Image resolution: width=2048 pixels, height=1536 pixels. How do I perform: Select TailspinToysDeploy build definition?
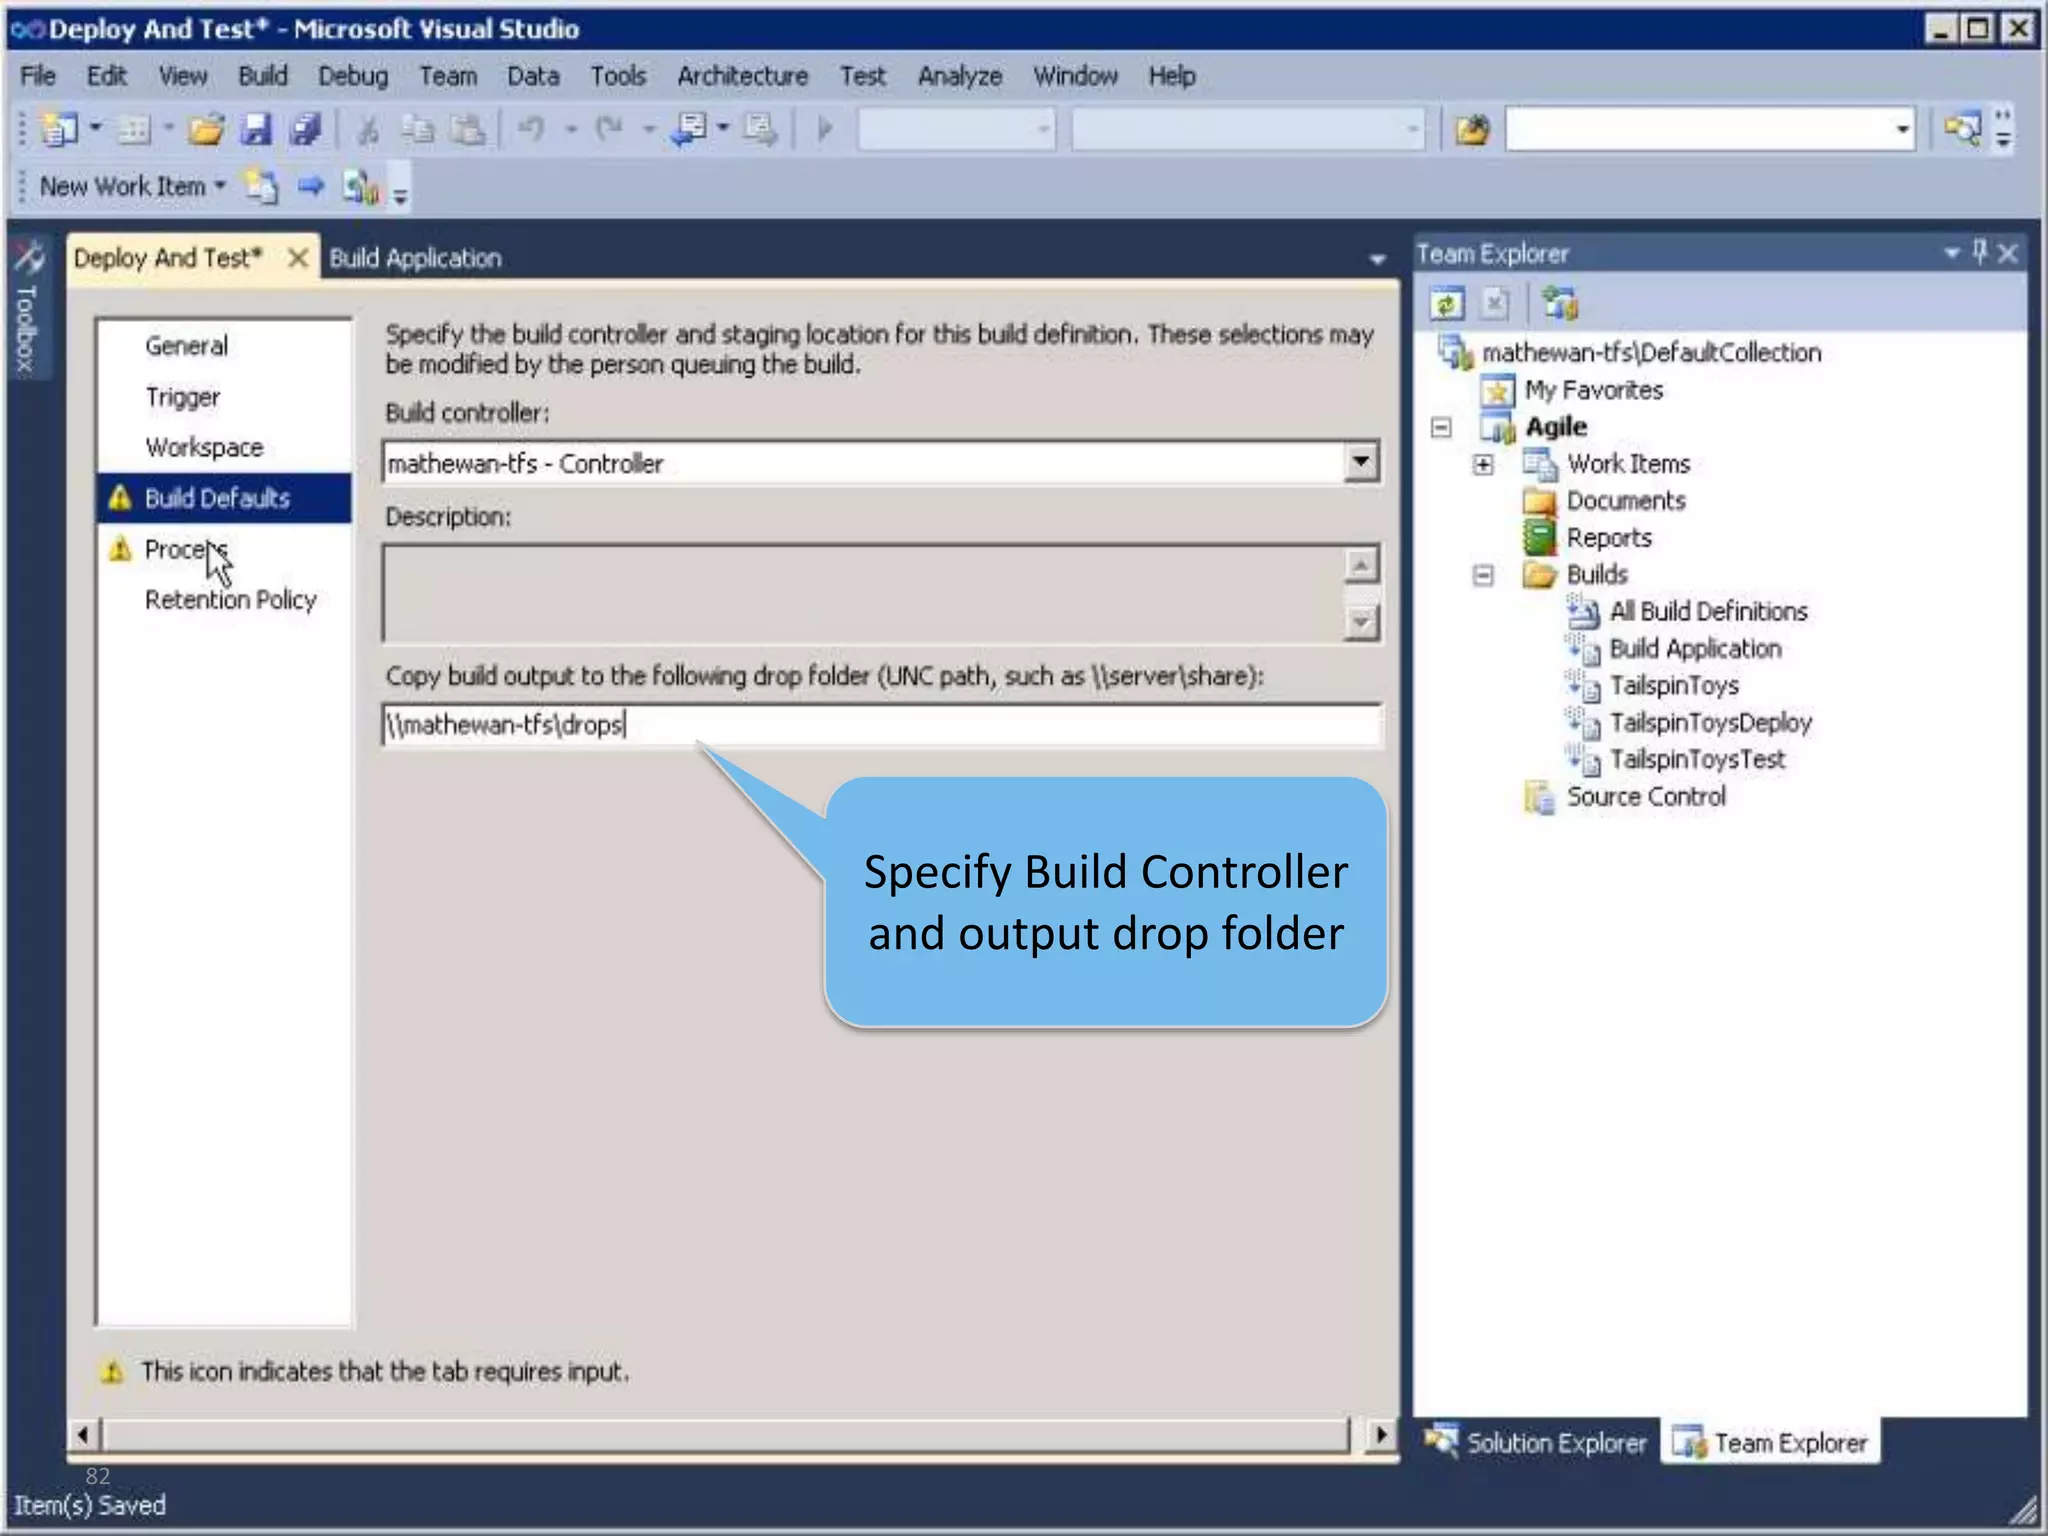point(1709,722)
